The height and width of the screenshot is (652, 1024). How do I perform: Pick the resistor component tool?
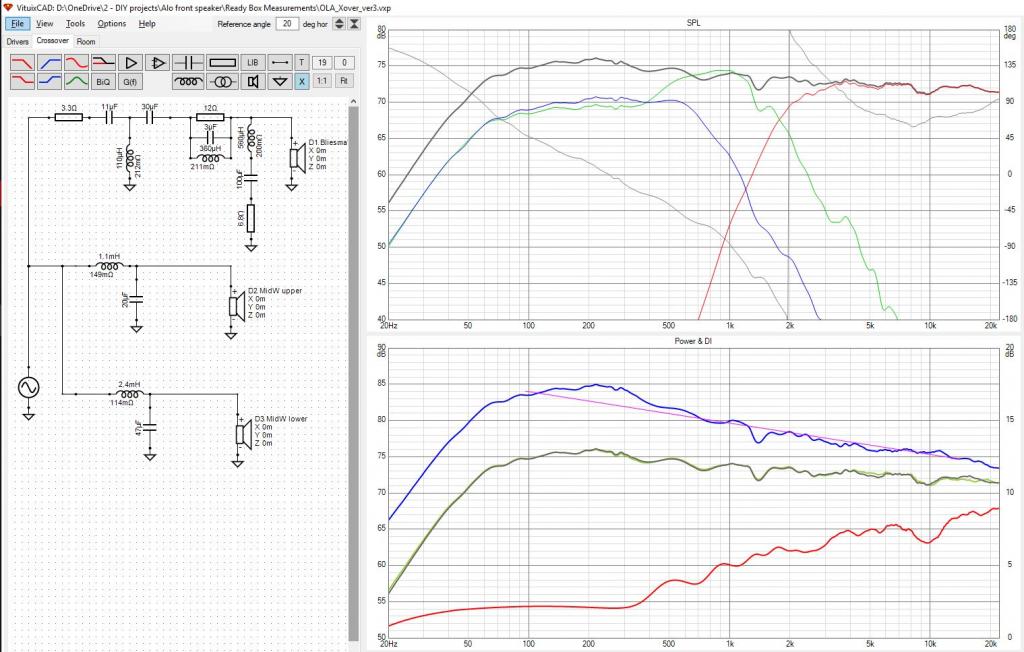coord(222,63)
